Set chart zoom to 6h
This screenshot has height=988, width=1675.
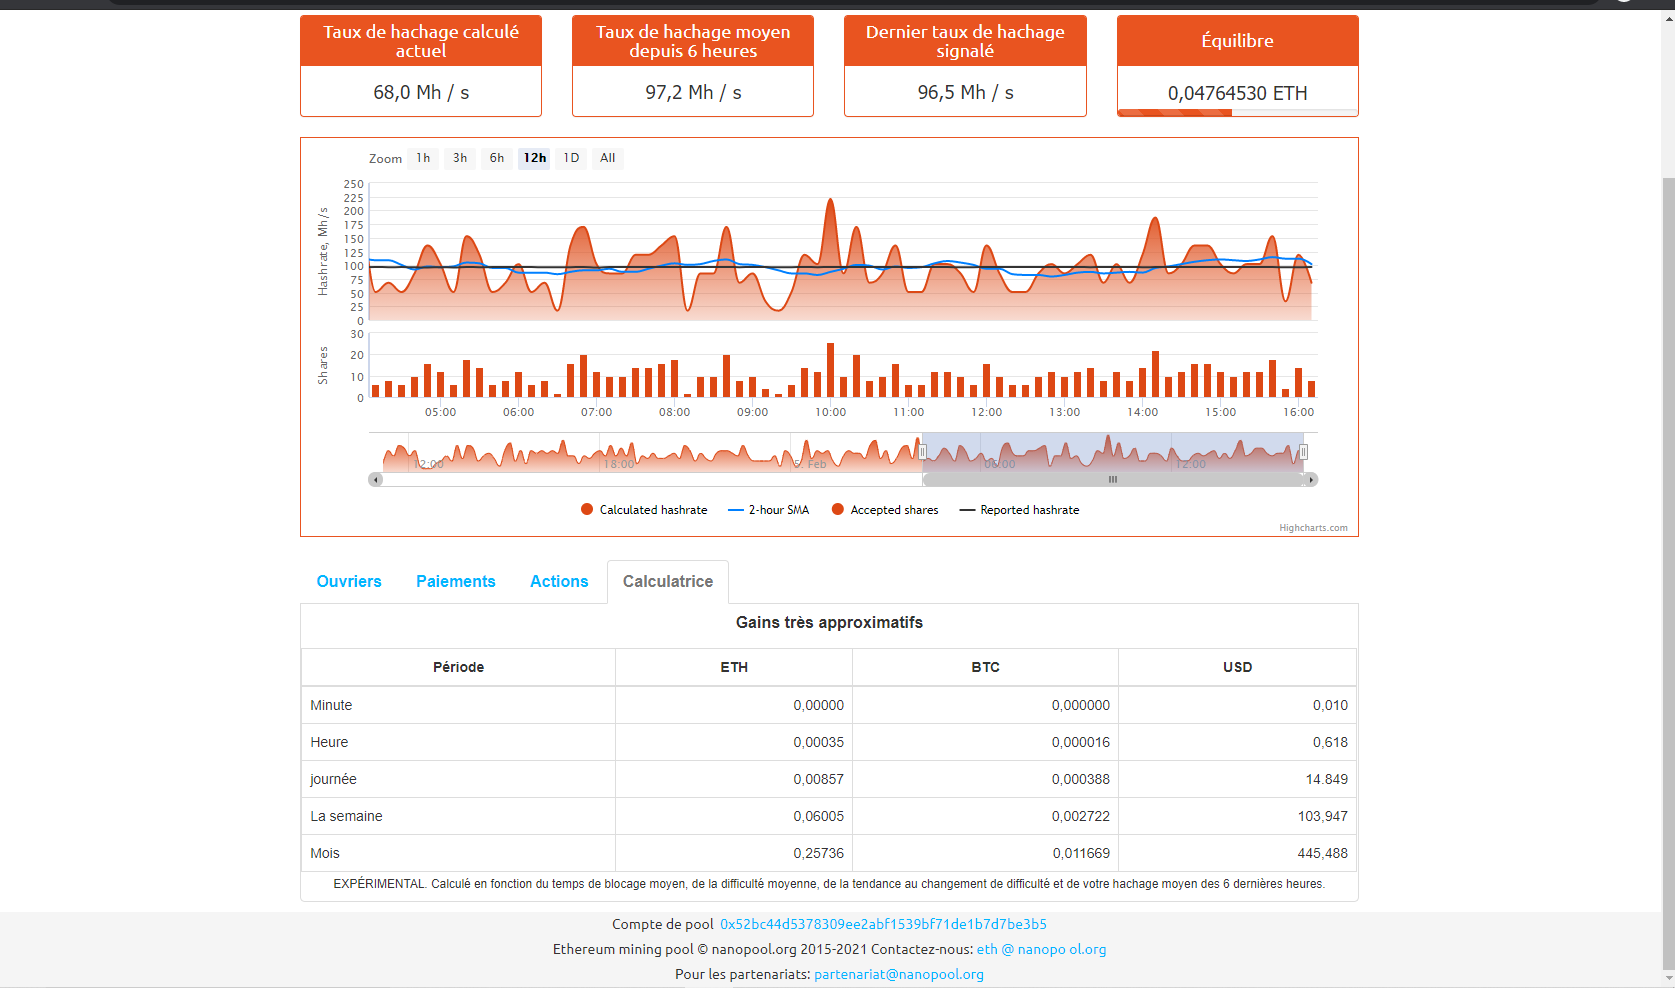497,158
